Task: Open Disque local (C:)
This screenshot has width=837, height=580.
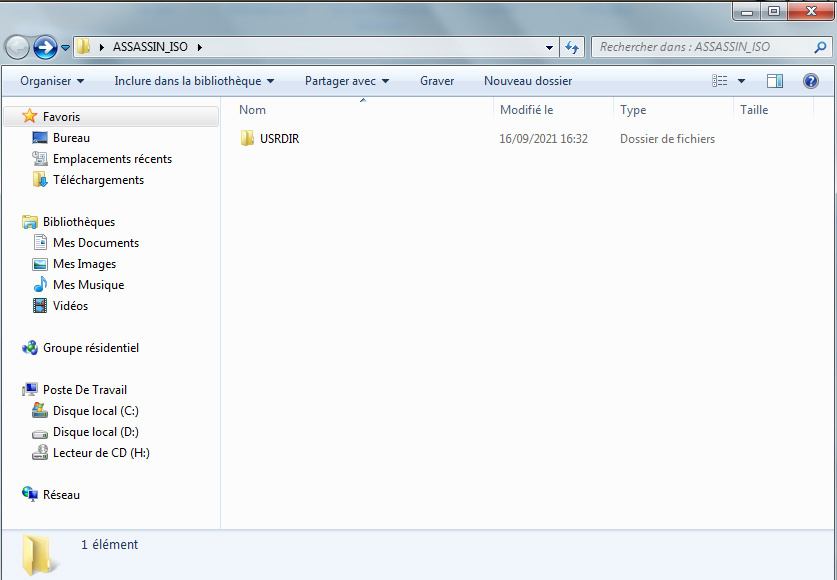Action: coord(95,411)
